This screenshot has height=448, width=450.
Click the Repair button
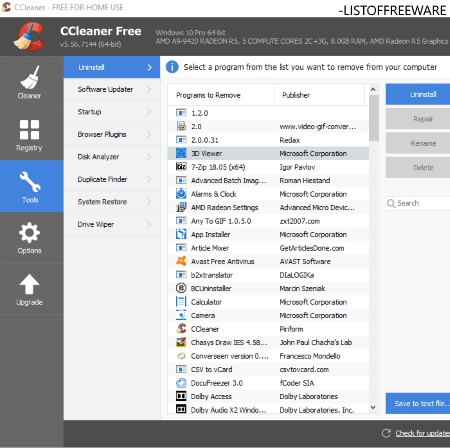click(418, 119)
